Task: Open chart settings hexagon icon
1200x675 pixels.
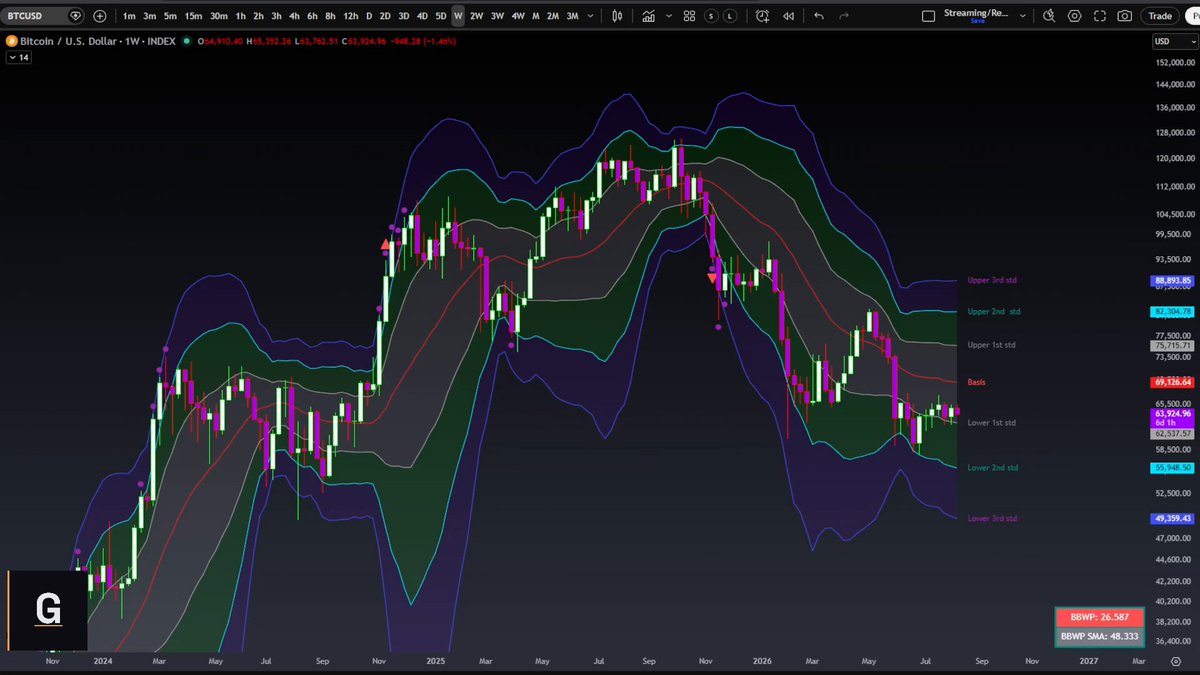Action: coord(1075,16)
